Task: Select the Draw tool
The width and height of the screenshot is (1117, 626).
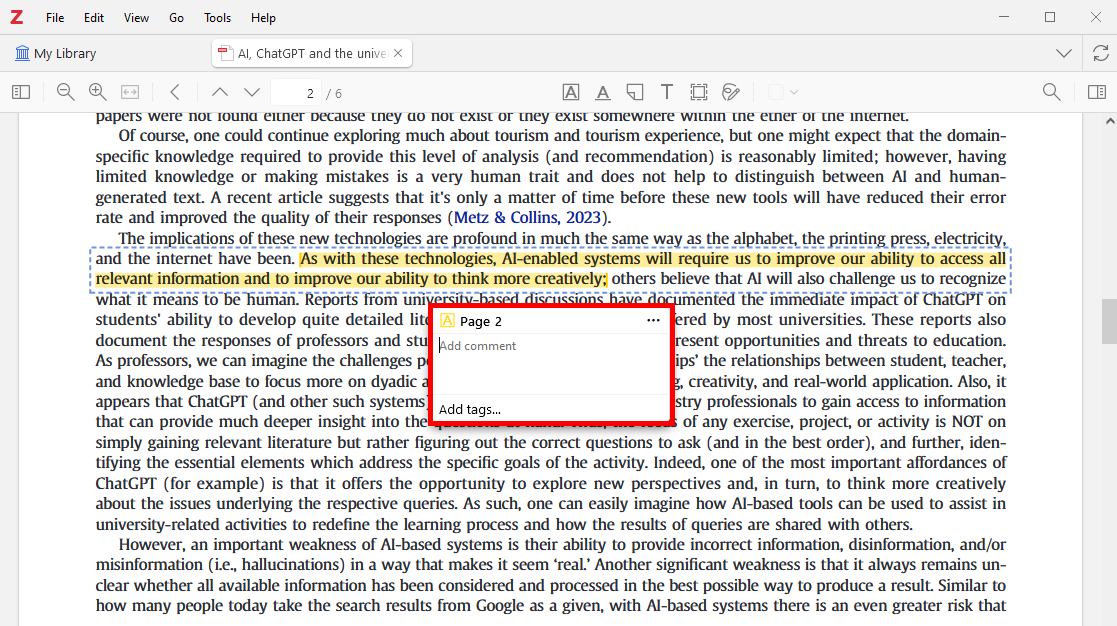Action: point(731,92)
